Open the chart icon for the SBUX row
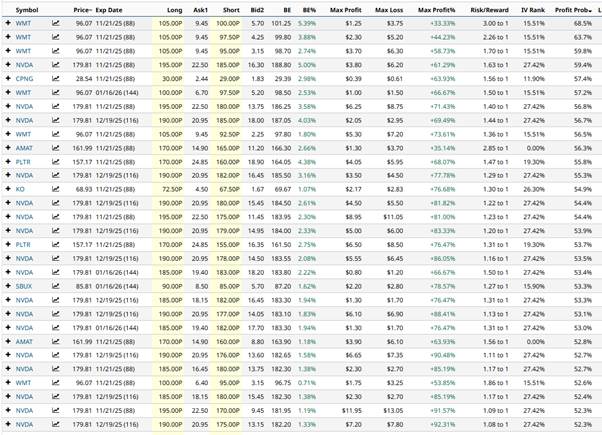 56,286
